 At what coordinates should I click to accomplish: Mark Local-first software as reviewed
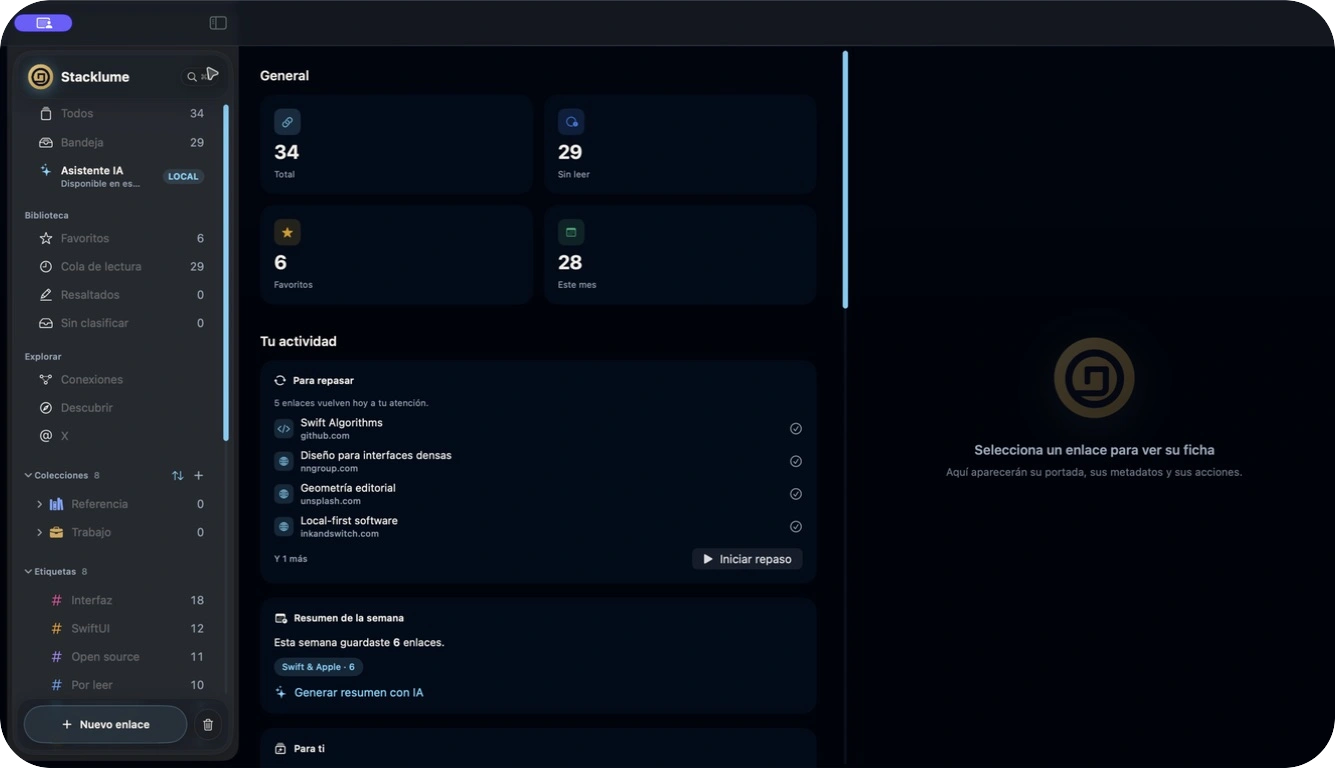(796, 526)
